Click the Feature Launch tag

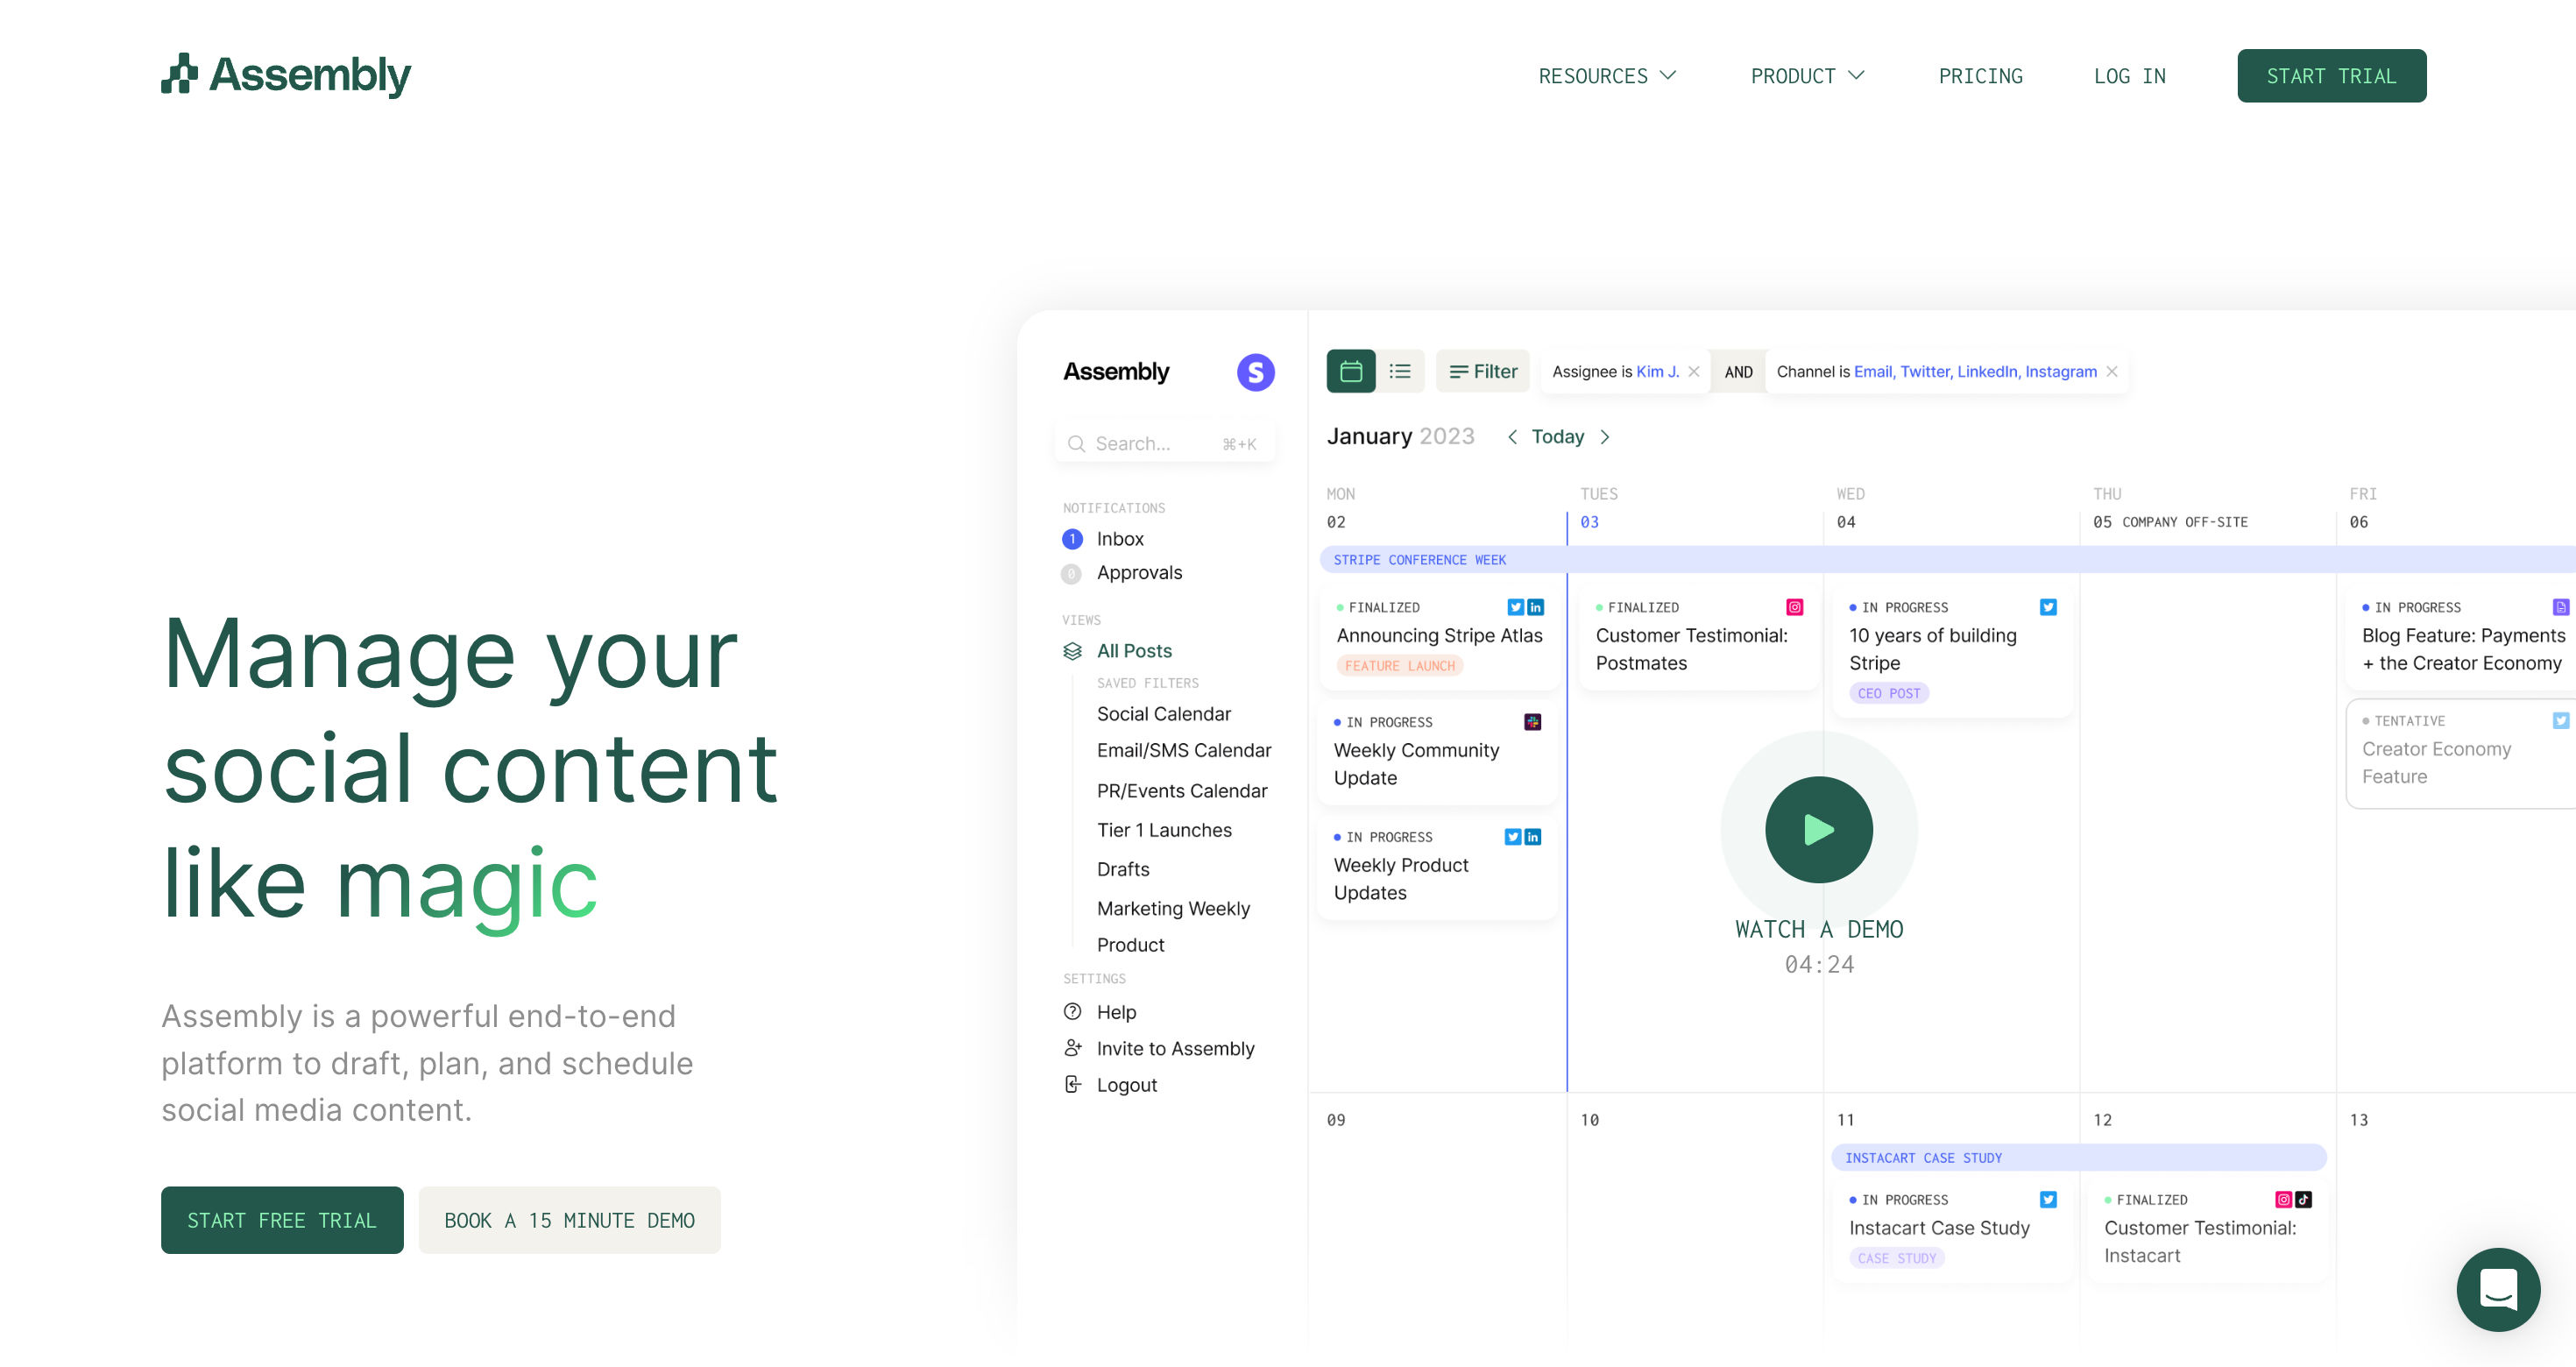coord(1399,666)
